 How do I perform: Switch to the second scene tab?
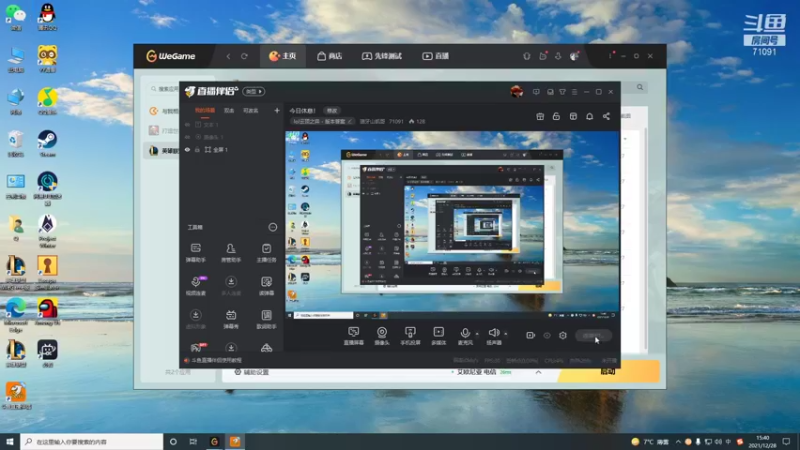point(229,110)
